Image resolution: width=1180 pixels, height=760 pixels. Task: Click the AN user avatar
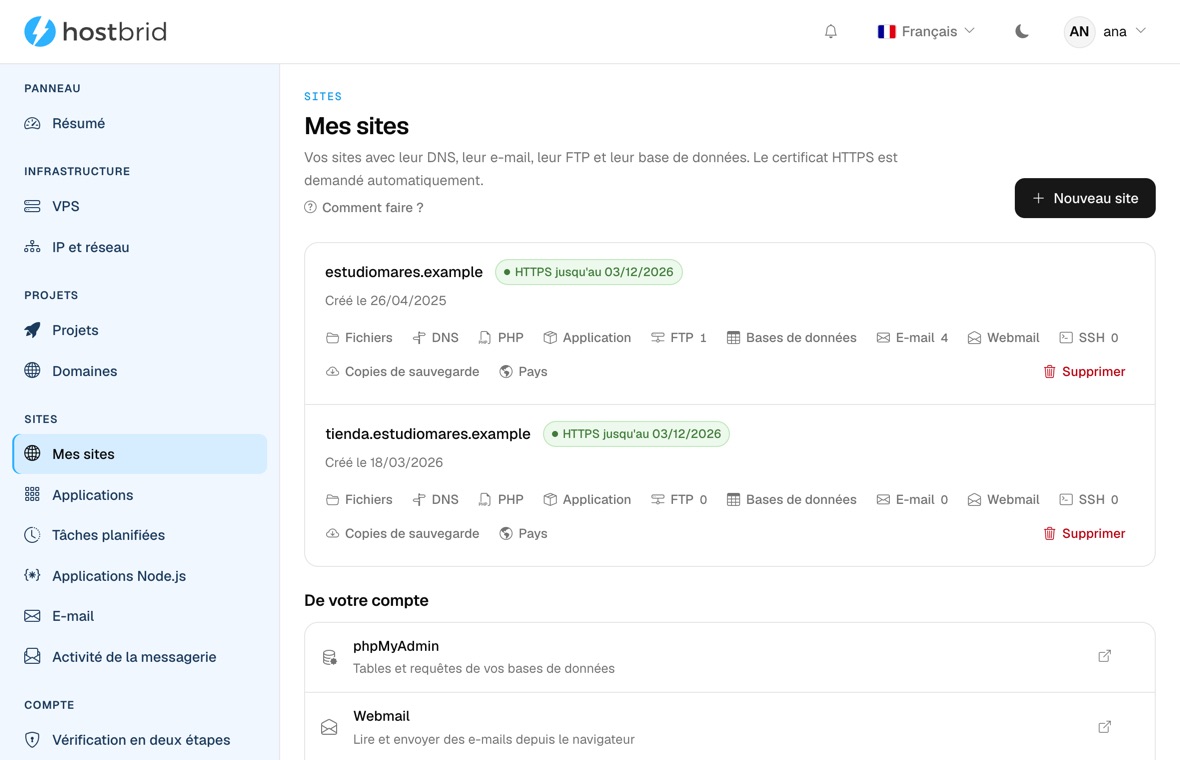coord(1079,32)
